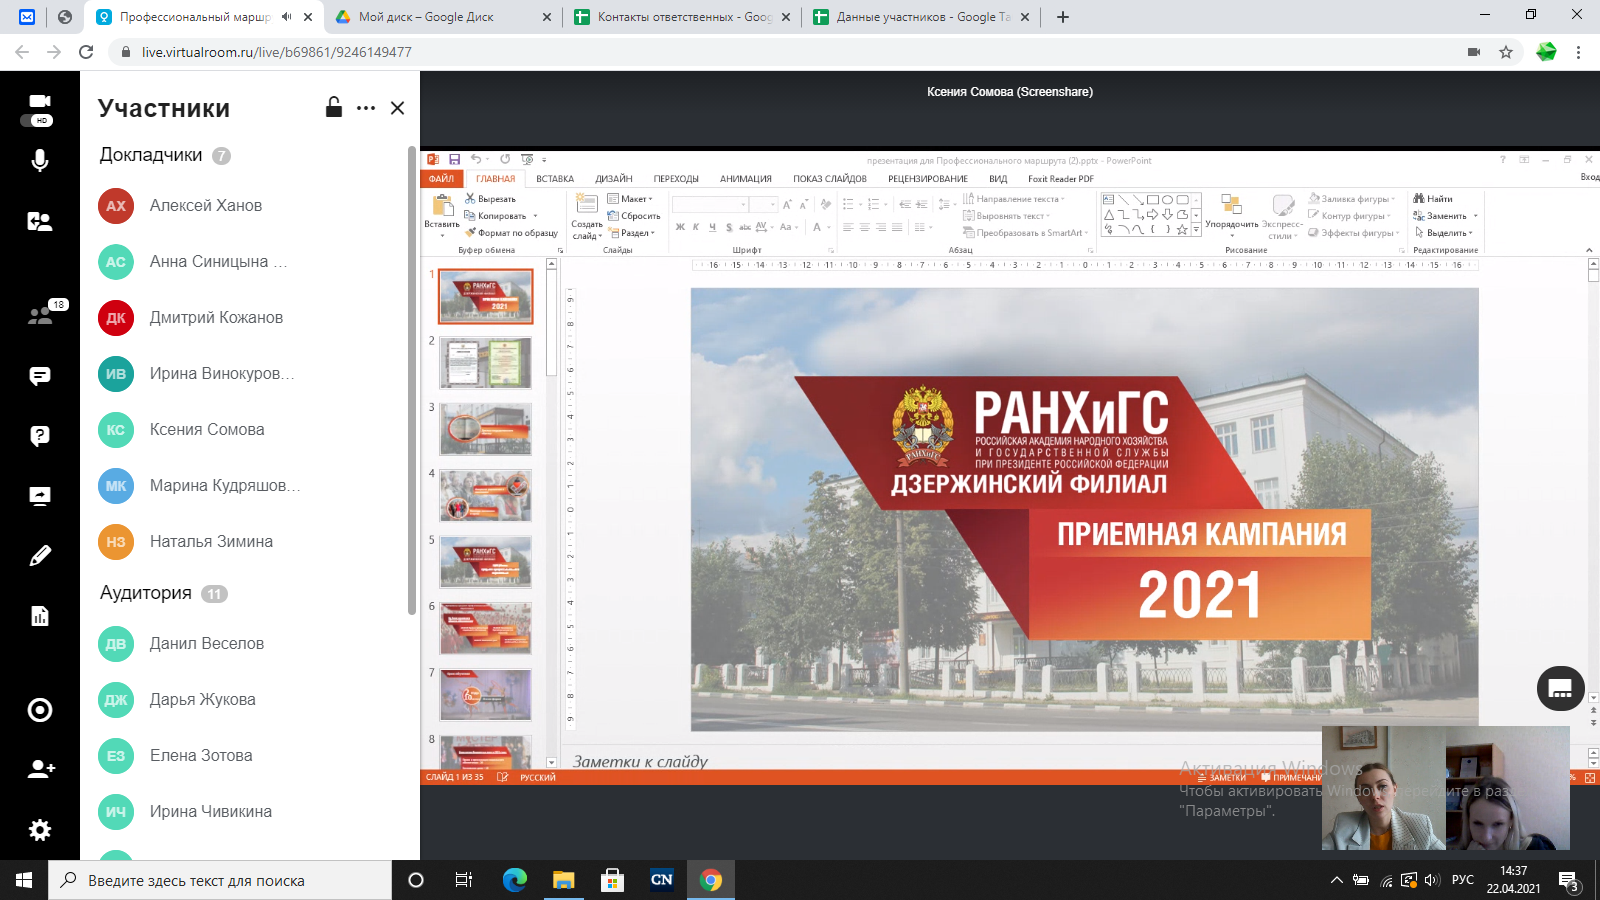
Task: Reload the browser page
Action: 86,52
